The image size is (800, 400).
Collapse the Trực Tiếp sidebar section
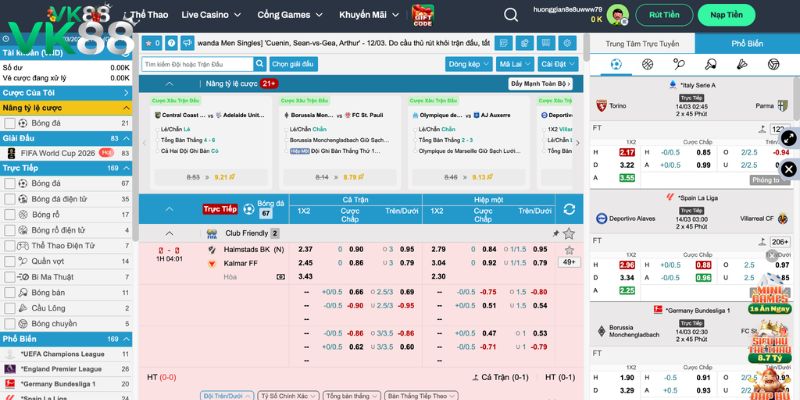[127, 168]
